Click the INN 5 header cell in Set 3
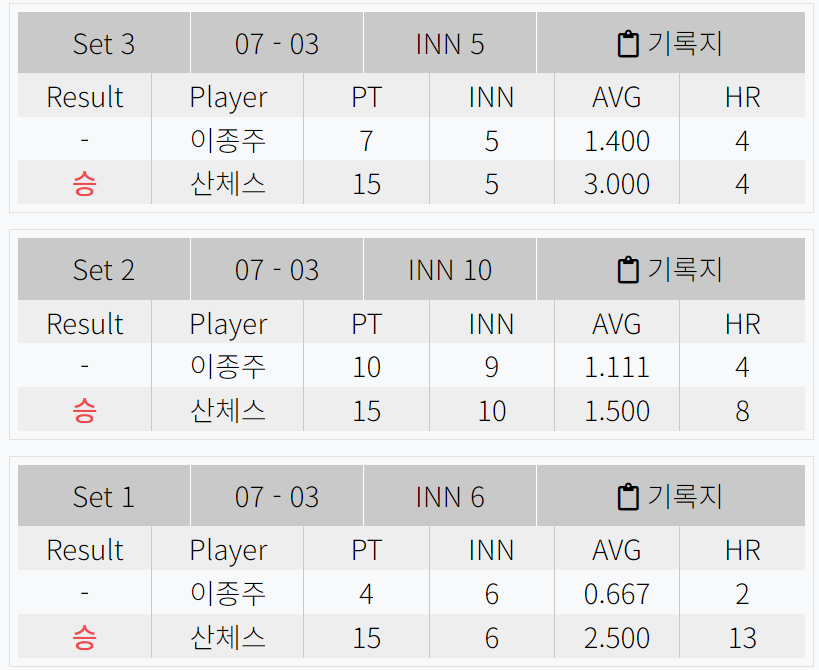Viewport: 819px width, 670px height. coord(449,43)
